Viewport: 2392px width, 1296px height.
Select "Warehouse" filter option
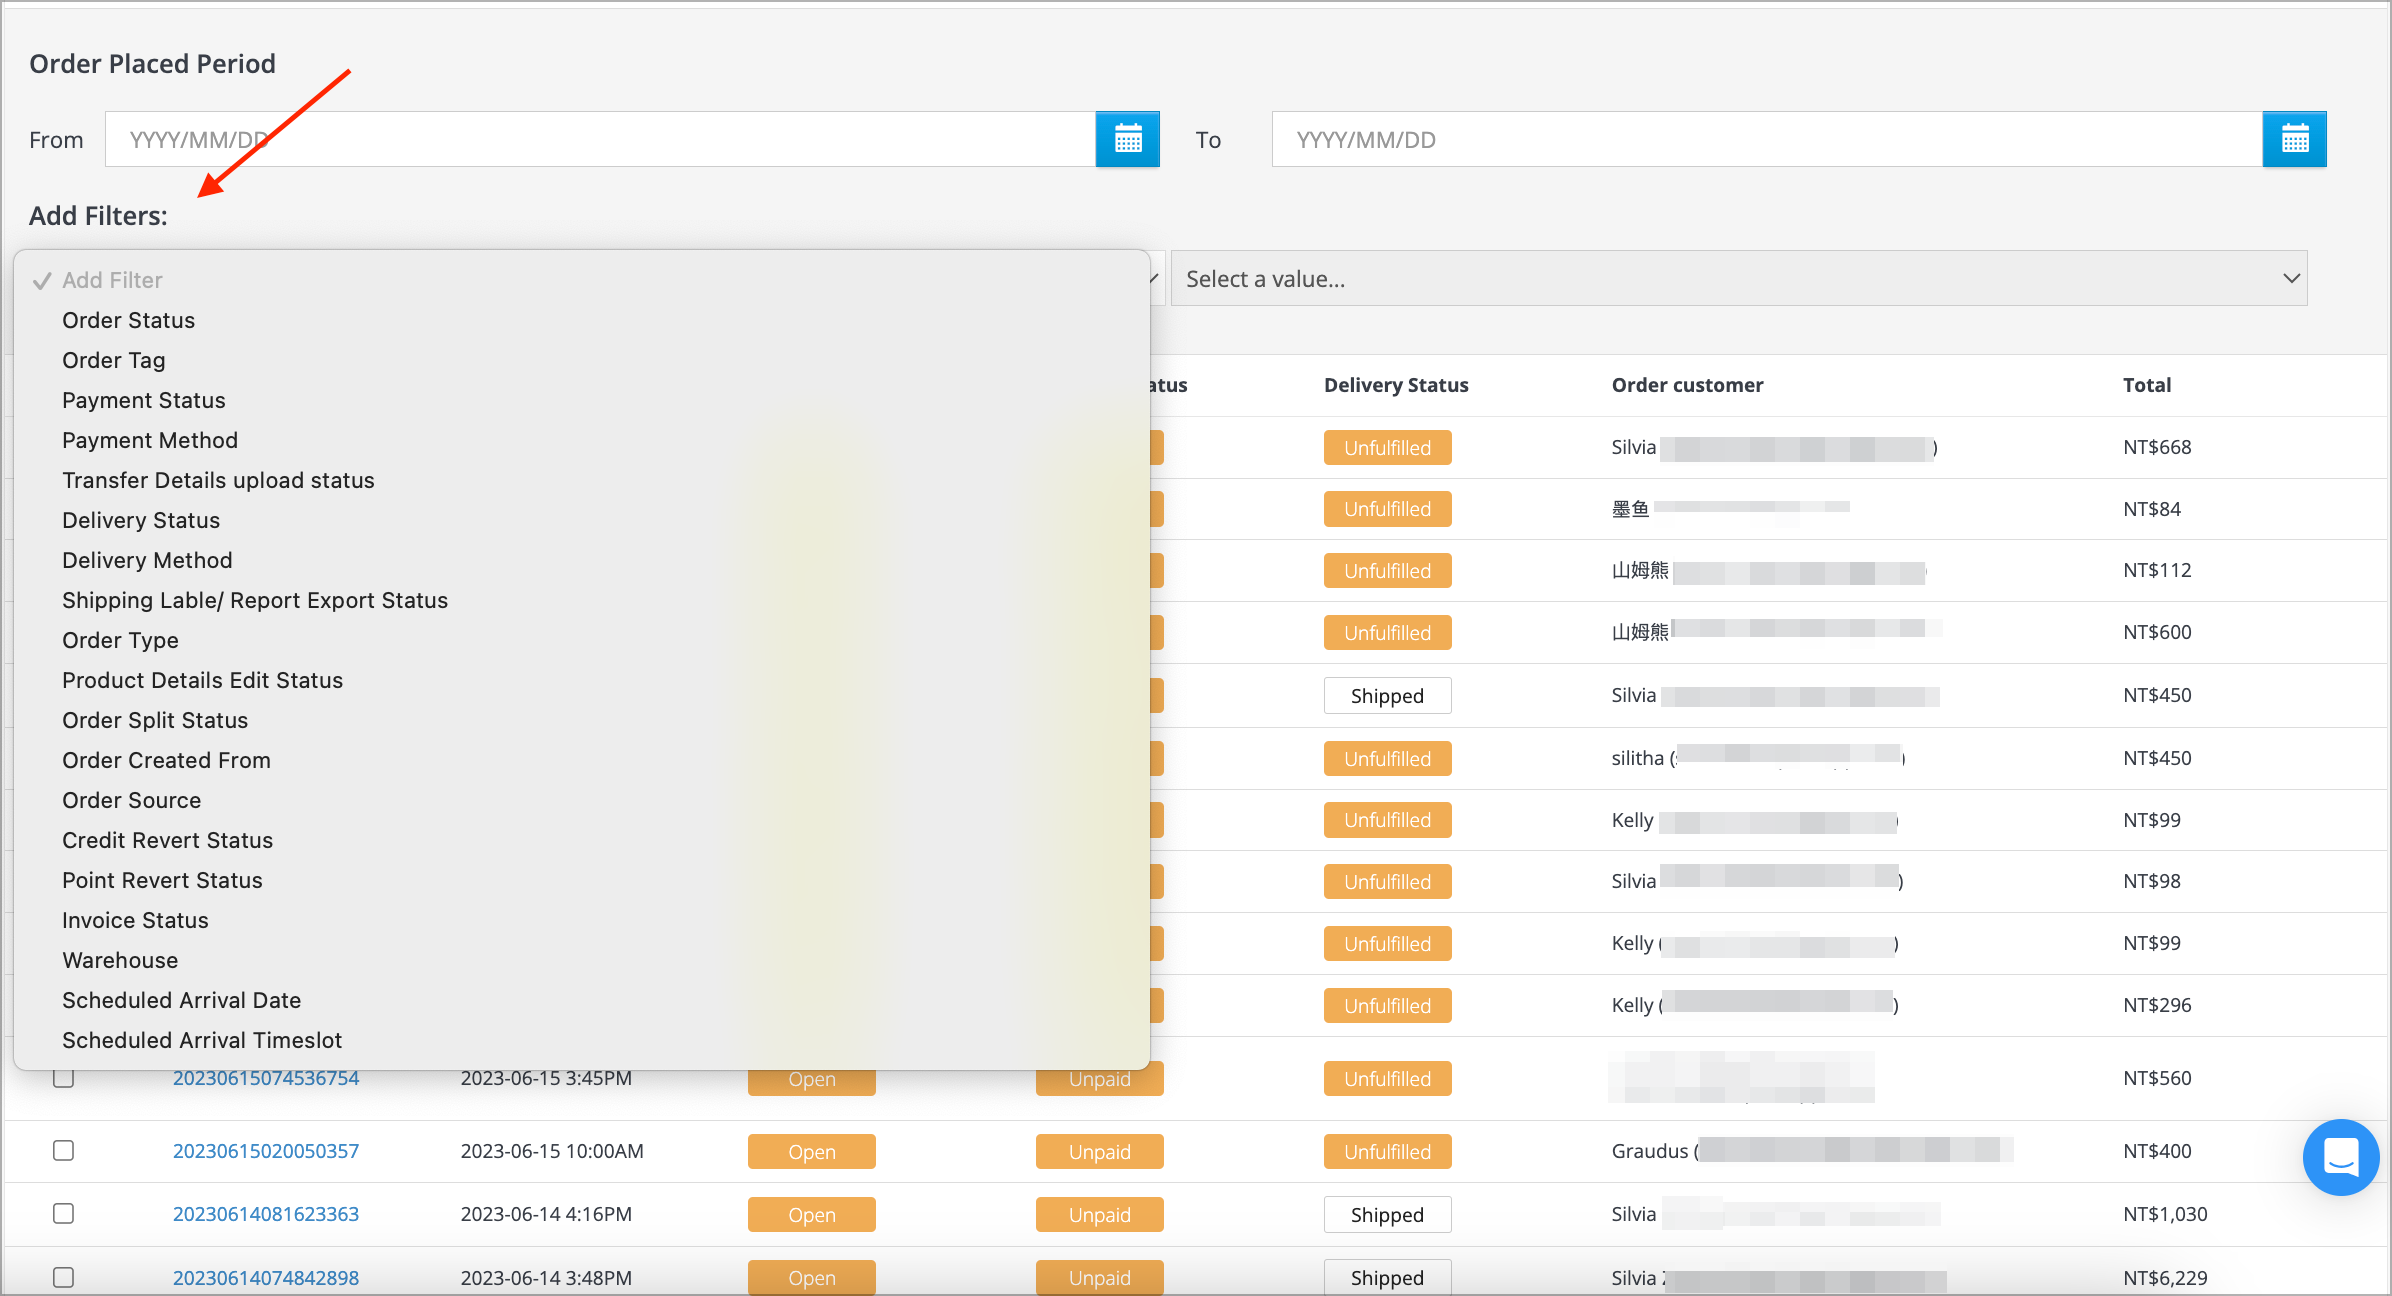click(x=120, y=960)
